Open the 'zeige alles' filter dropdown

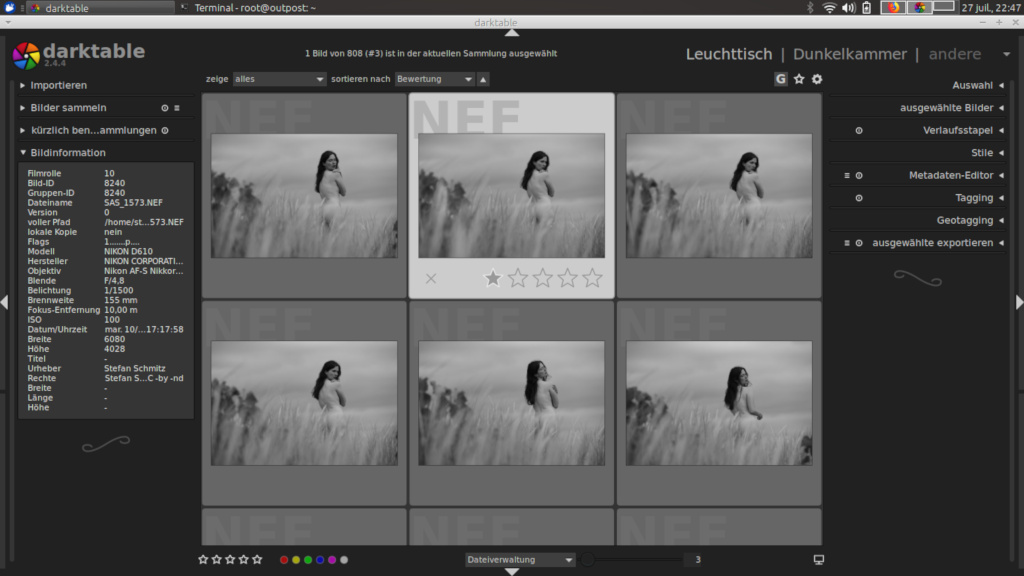point(279,79)
